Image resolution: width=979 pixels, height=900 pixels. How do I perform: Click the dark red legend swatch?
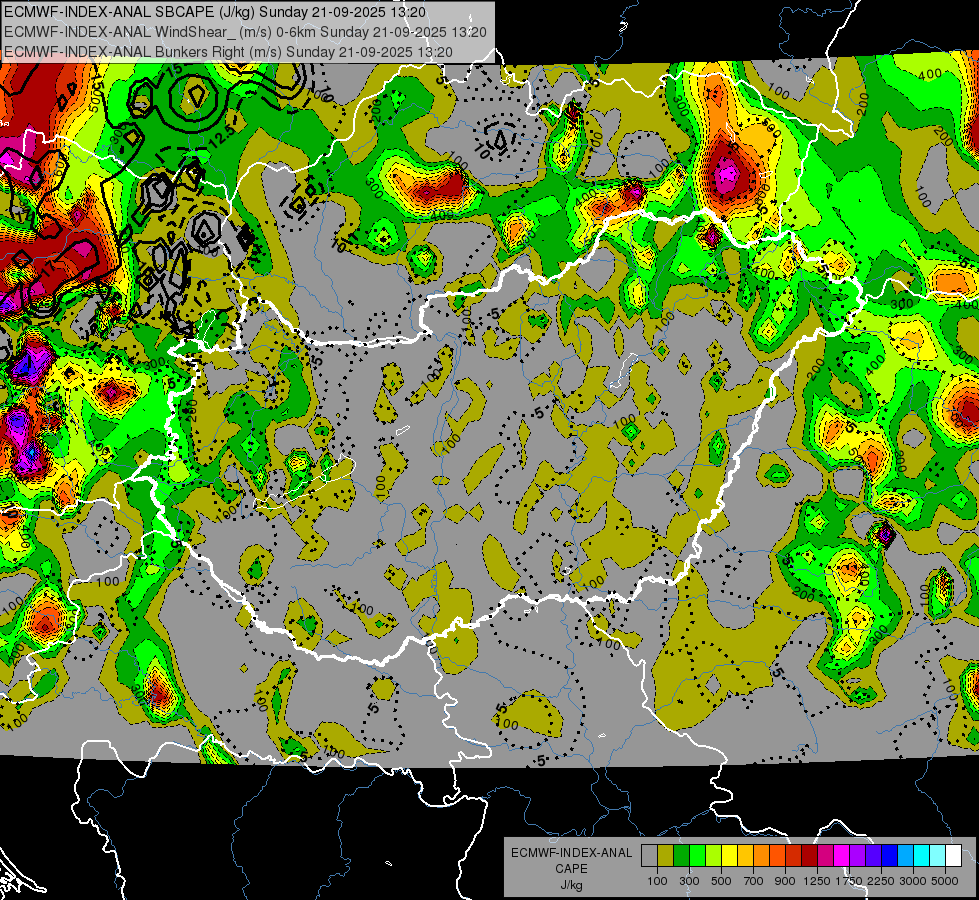[809, 855]
